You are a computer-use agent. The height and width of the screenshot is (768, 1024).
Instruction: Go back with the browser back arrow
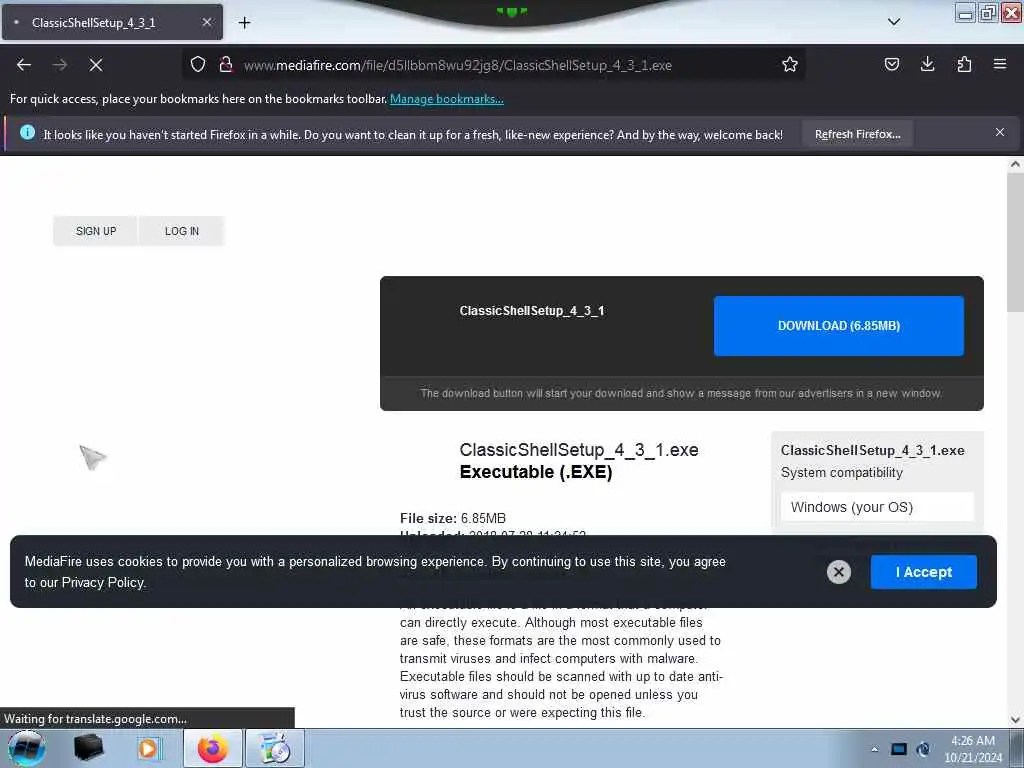click(x=24, y=65)
